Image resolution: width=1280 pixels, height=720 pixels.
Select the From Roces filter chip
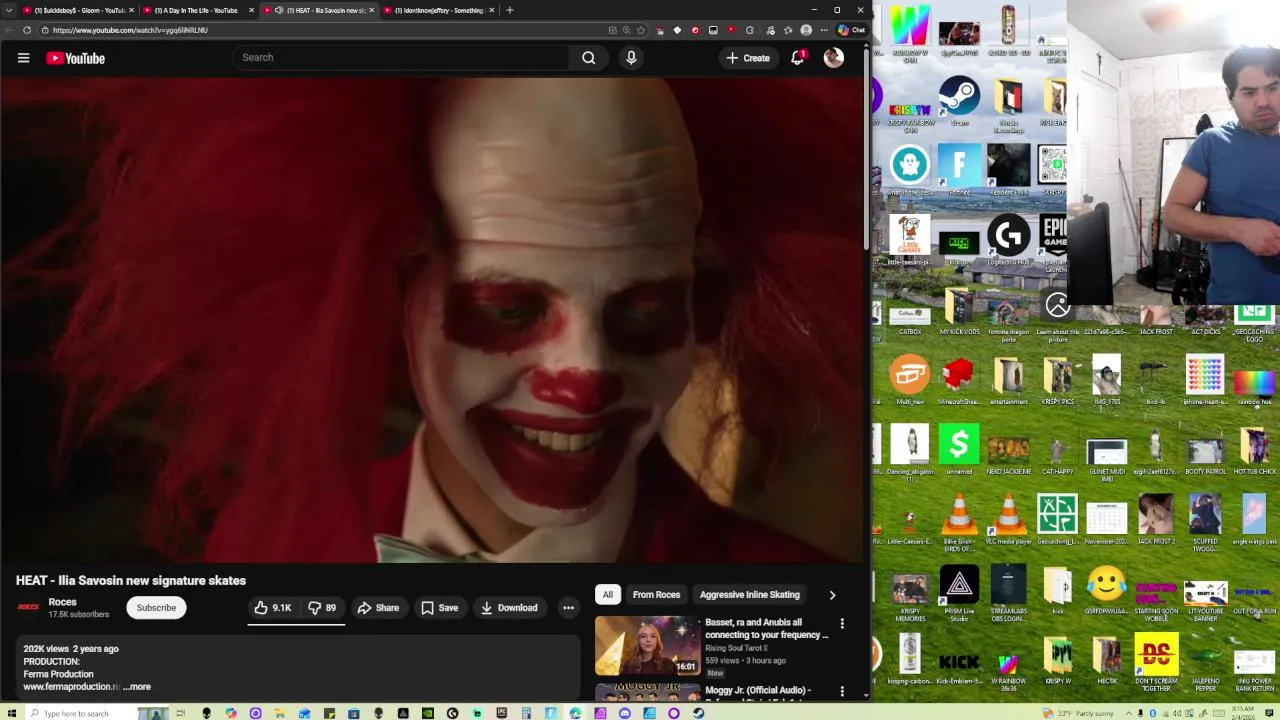coord(656,595)
